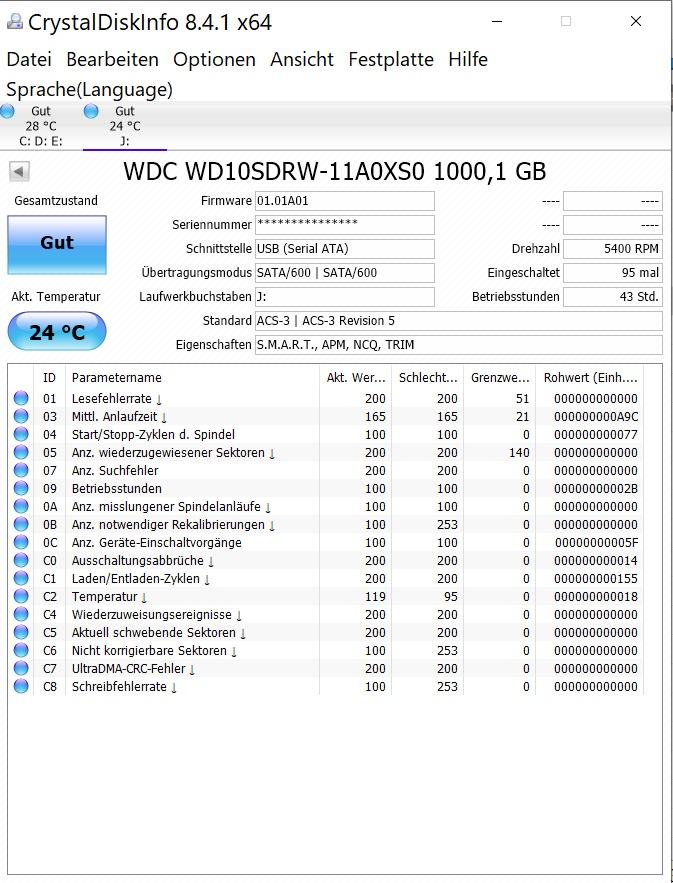673x883 pixels.
Task: Click status icon for wiederzugewiesener Sektoren row
Action: [x=21, y=452]
